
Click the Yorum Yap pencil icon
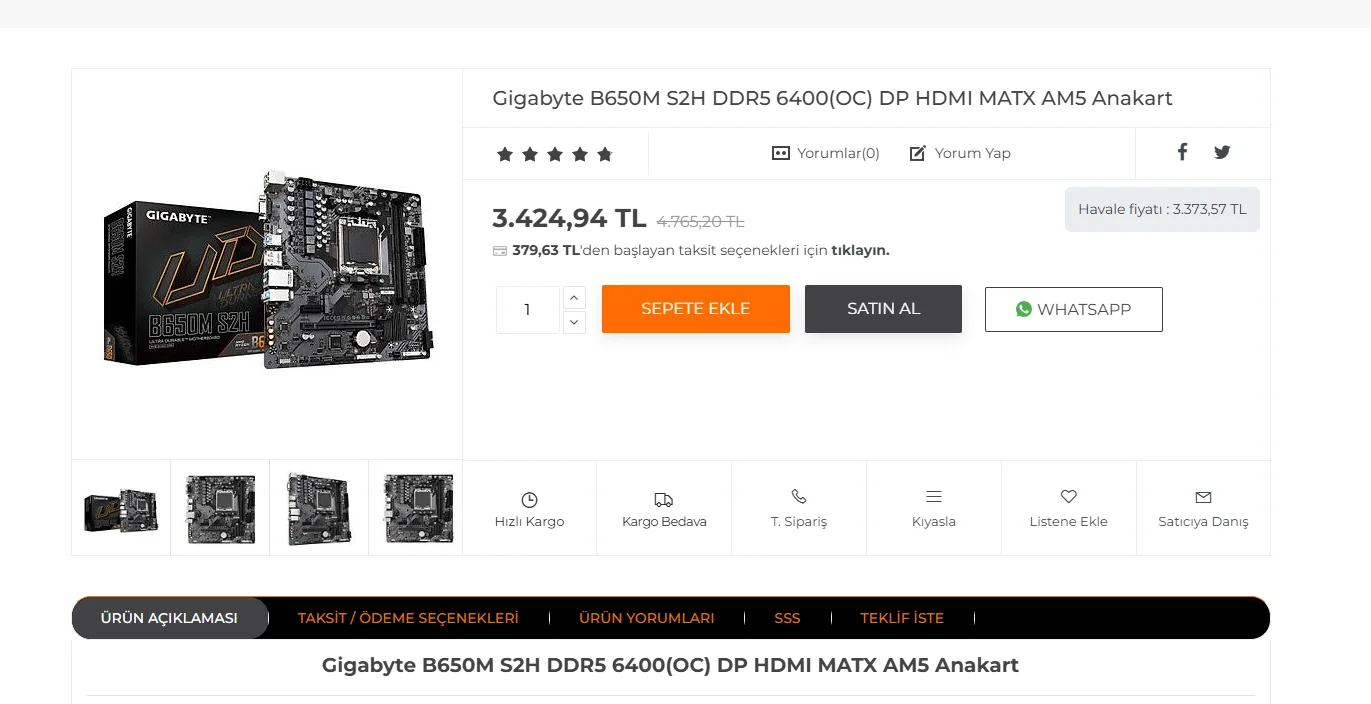pos(918,153)
